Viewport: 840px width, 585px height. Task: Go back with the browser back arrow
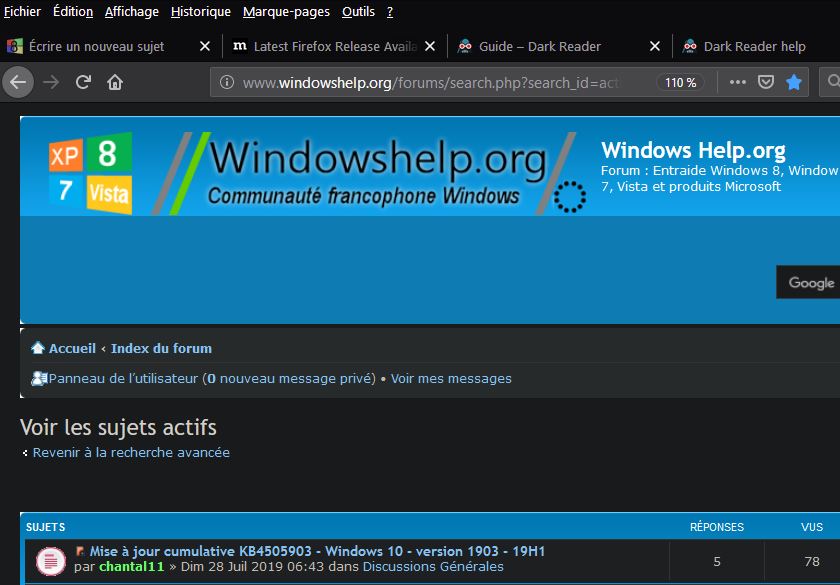point(18,82)
